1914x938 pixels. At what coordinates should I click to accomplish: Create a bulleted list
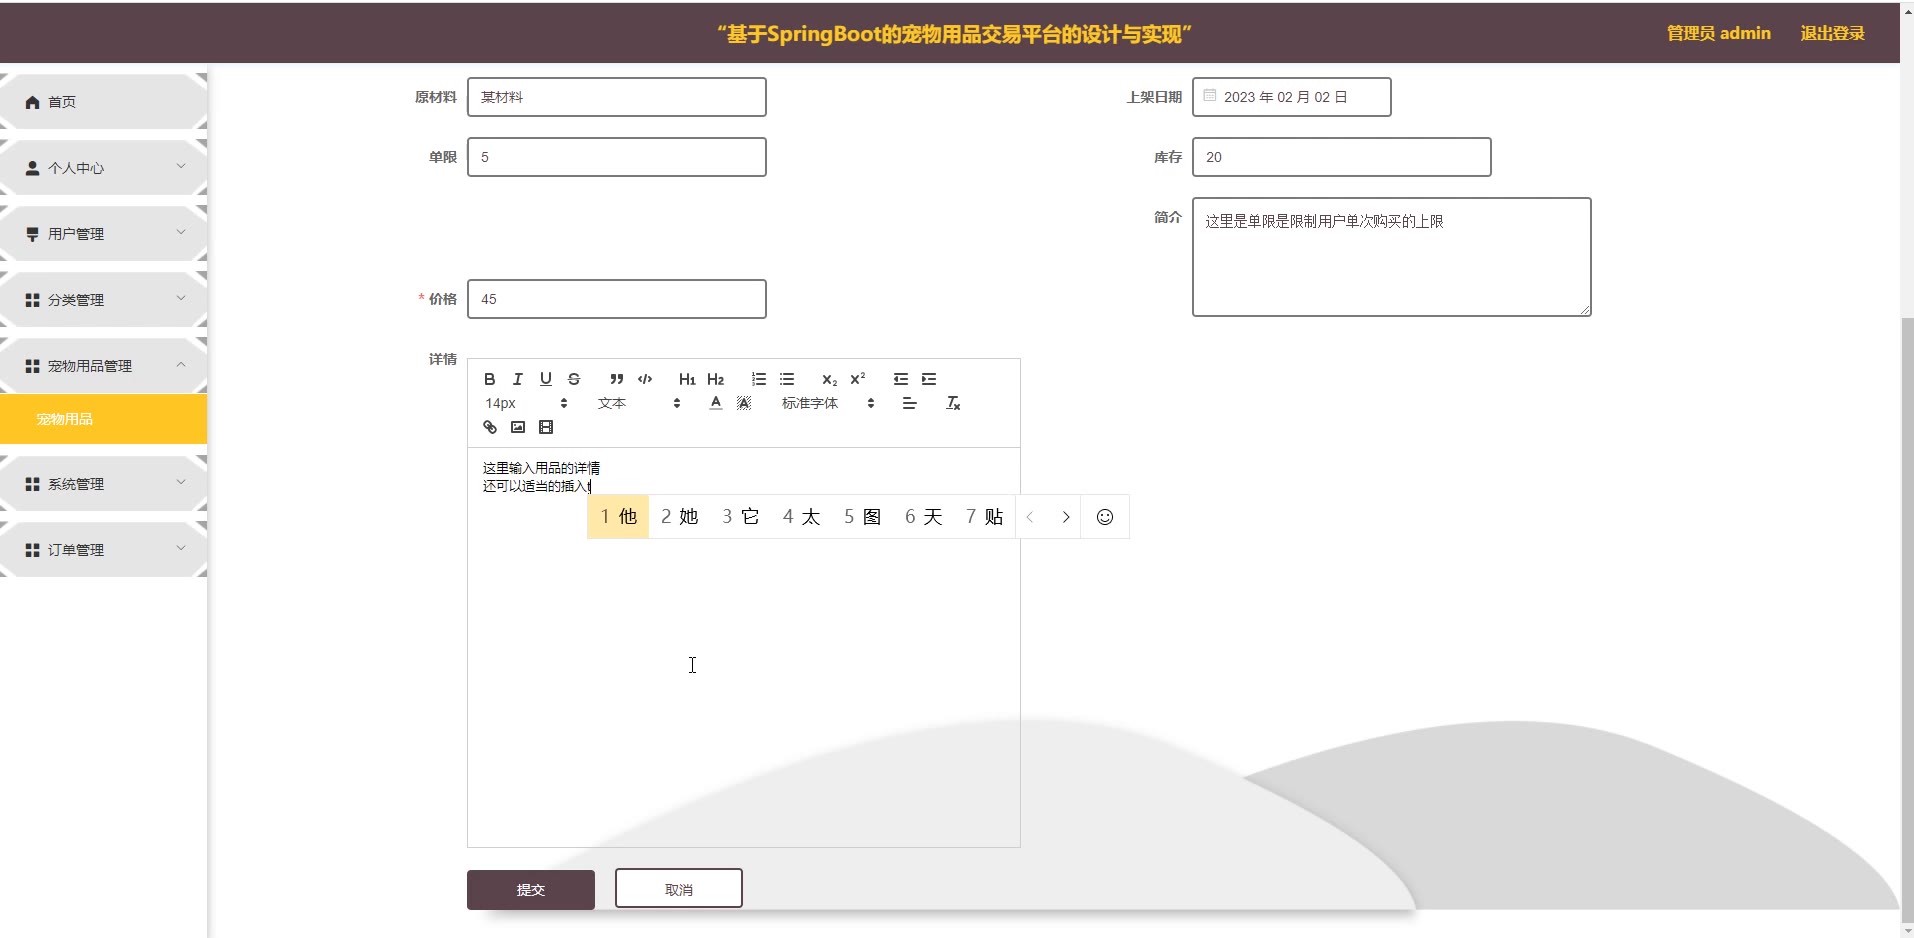pos(787,379)
